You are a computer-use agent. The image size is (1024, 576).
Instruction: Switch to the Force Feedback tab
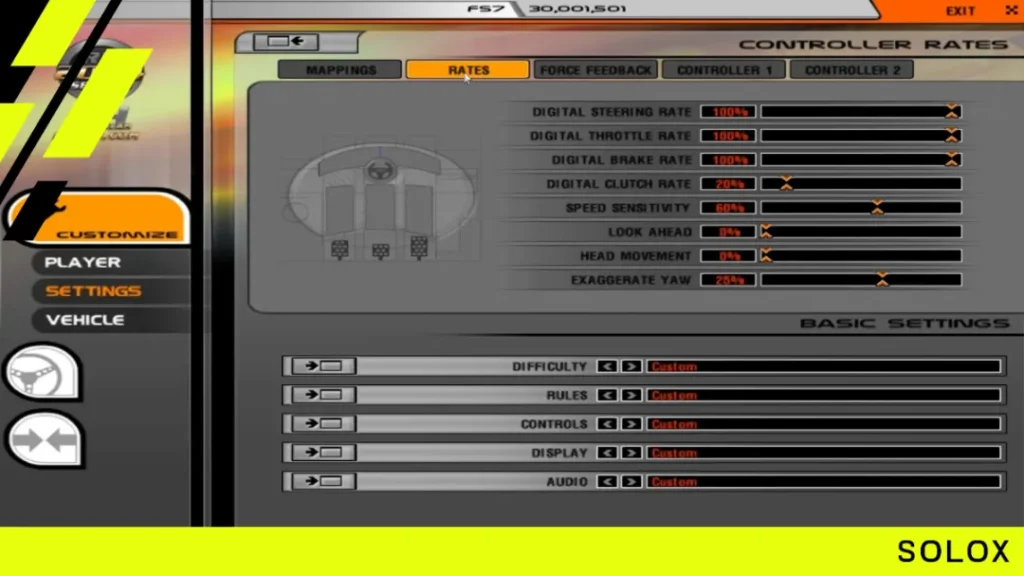click(596, 70)
